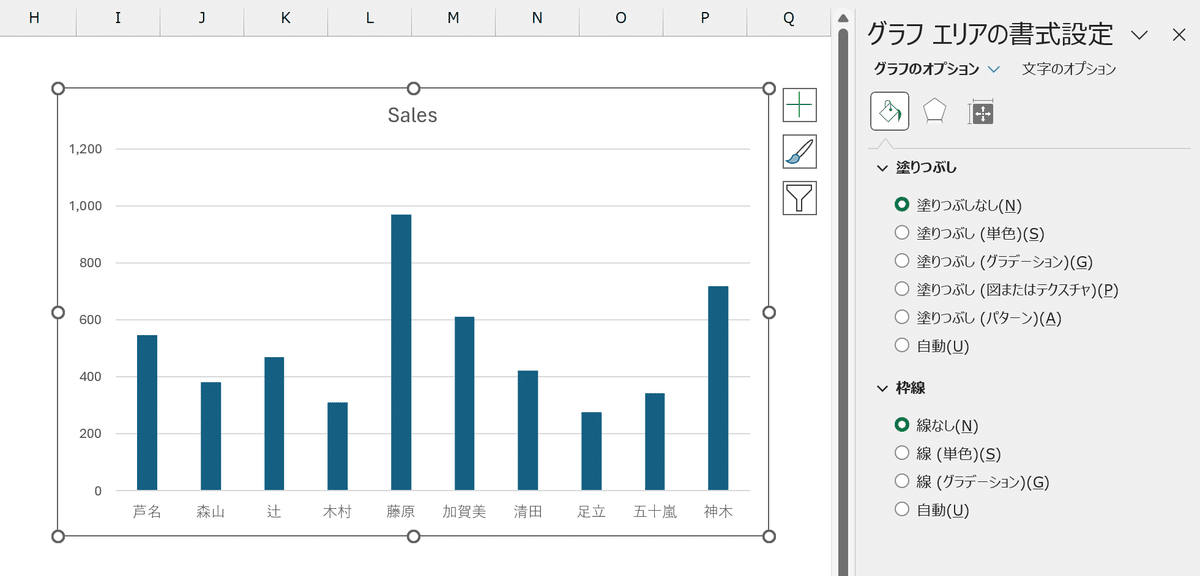
Task: Click the グラフのオプション tab label
Action: coord(926,69)
